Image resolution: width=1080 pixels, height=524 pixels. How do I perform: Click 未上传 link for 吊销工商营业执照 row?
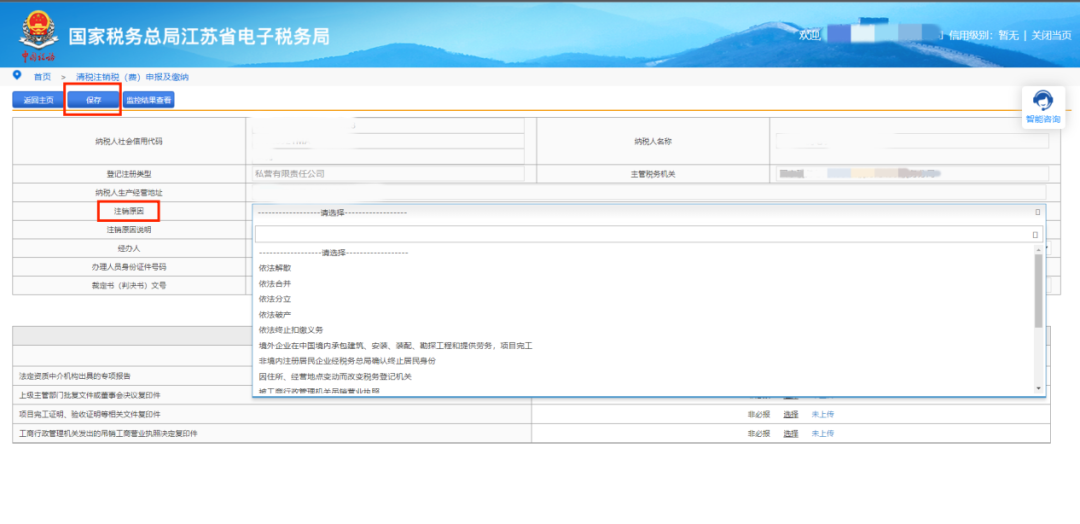(x=822, y=433)
